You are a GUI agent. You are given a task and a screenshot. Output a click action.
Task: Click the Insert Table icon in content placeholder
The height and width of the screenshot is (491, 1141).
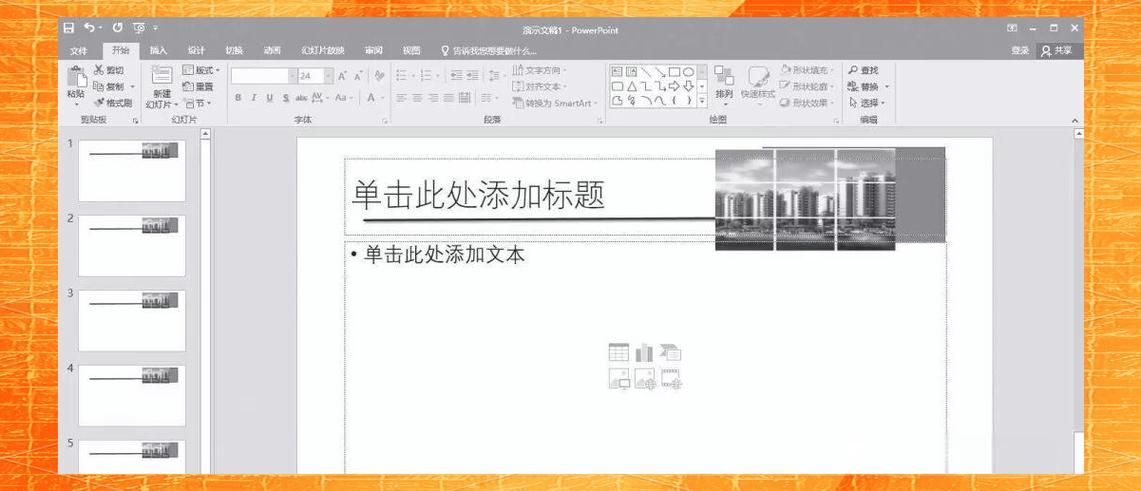pos(619,353)
